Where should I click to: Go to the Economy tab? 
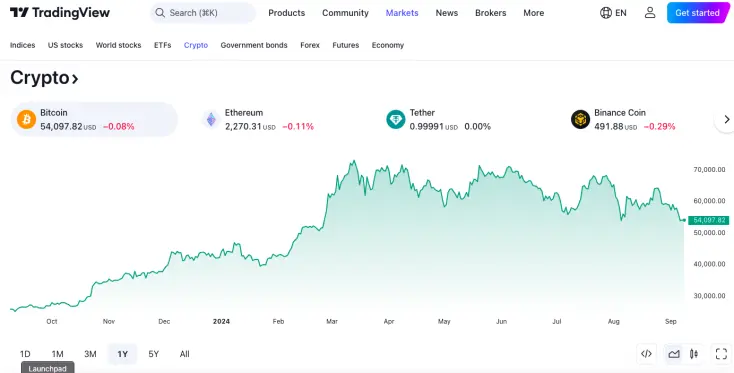point(388,45)
